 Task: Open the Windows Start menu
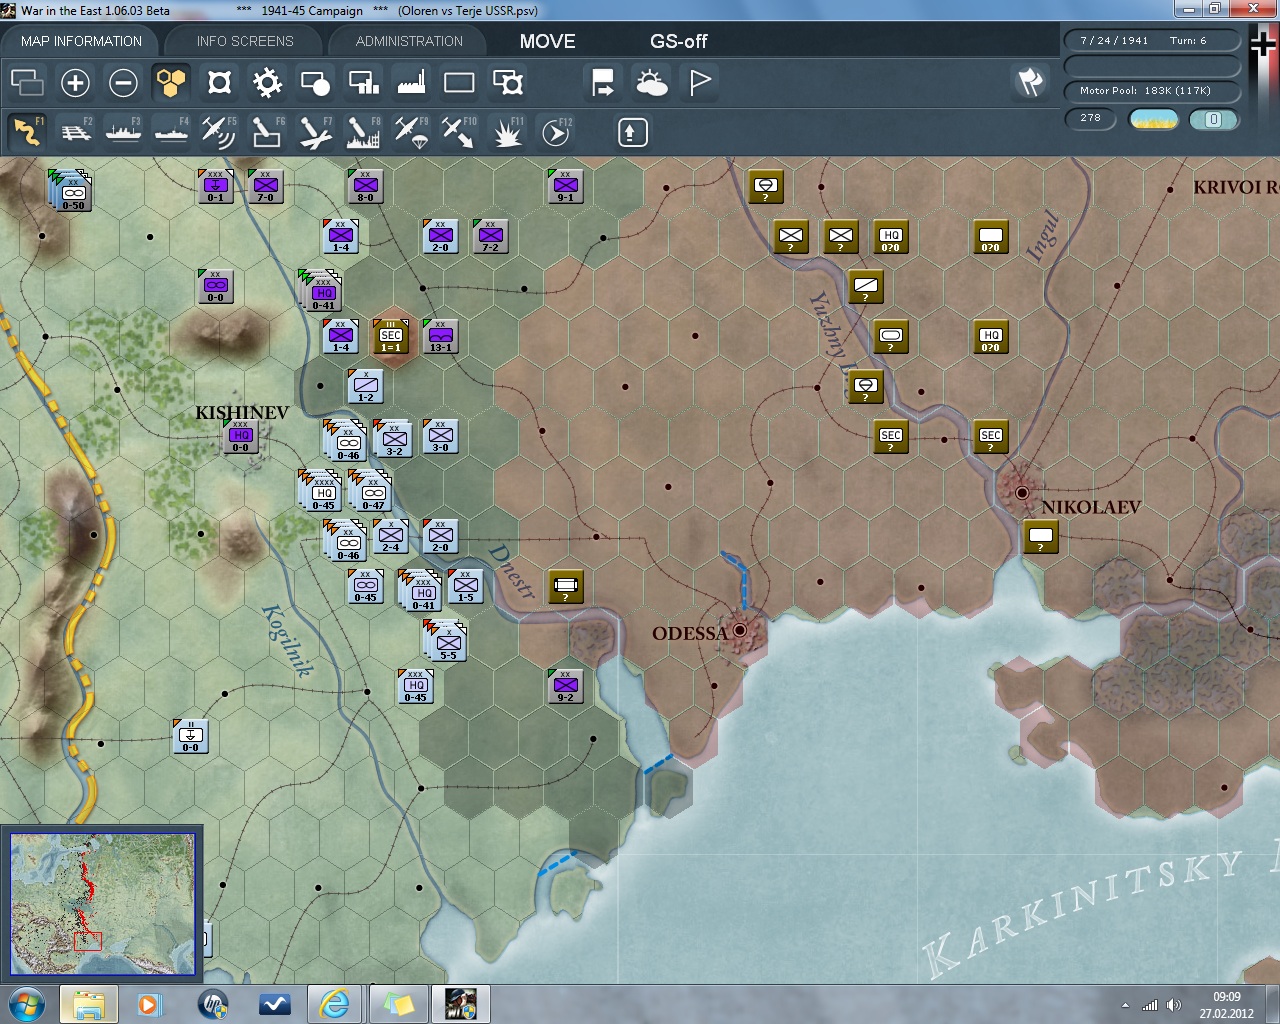click(27, 1003)
